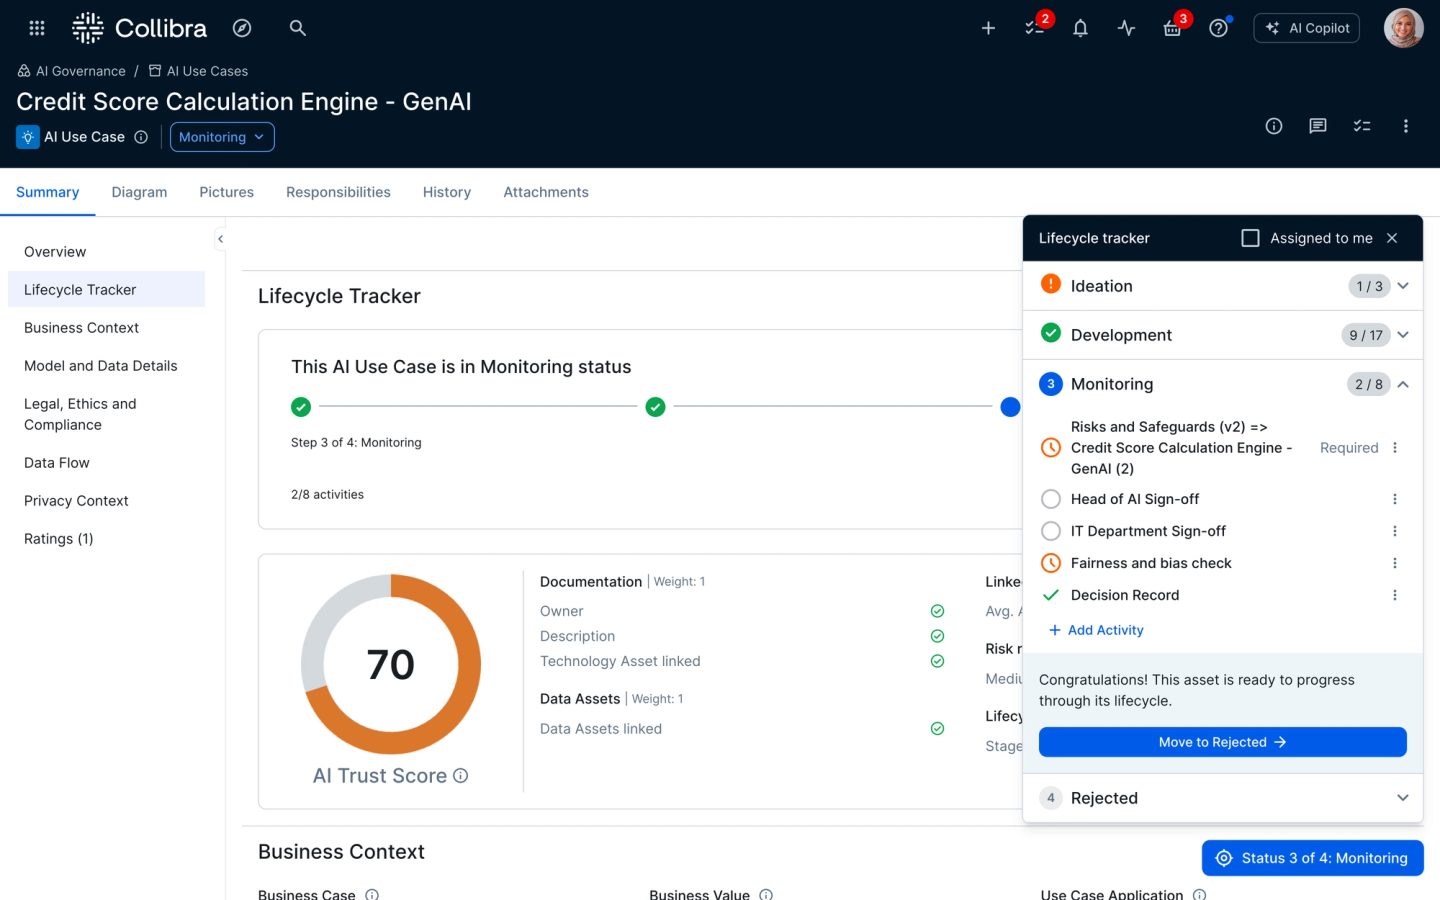The width and height of the screenshot is (1440, 900).
Task: Go to Ratings (1) section
Action: click(x=58, y=539)
